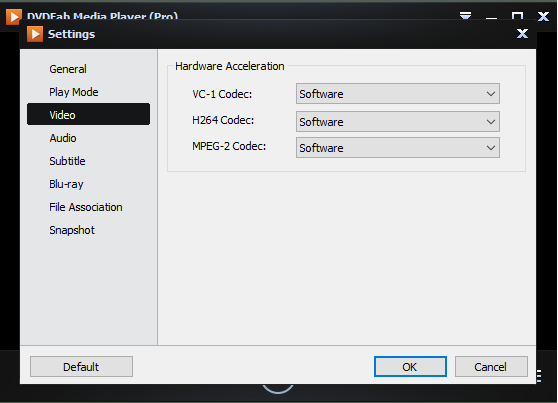
Task: Go to Subtitle settings
Action: click(x=67, y=161)
